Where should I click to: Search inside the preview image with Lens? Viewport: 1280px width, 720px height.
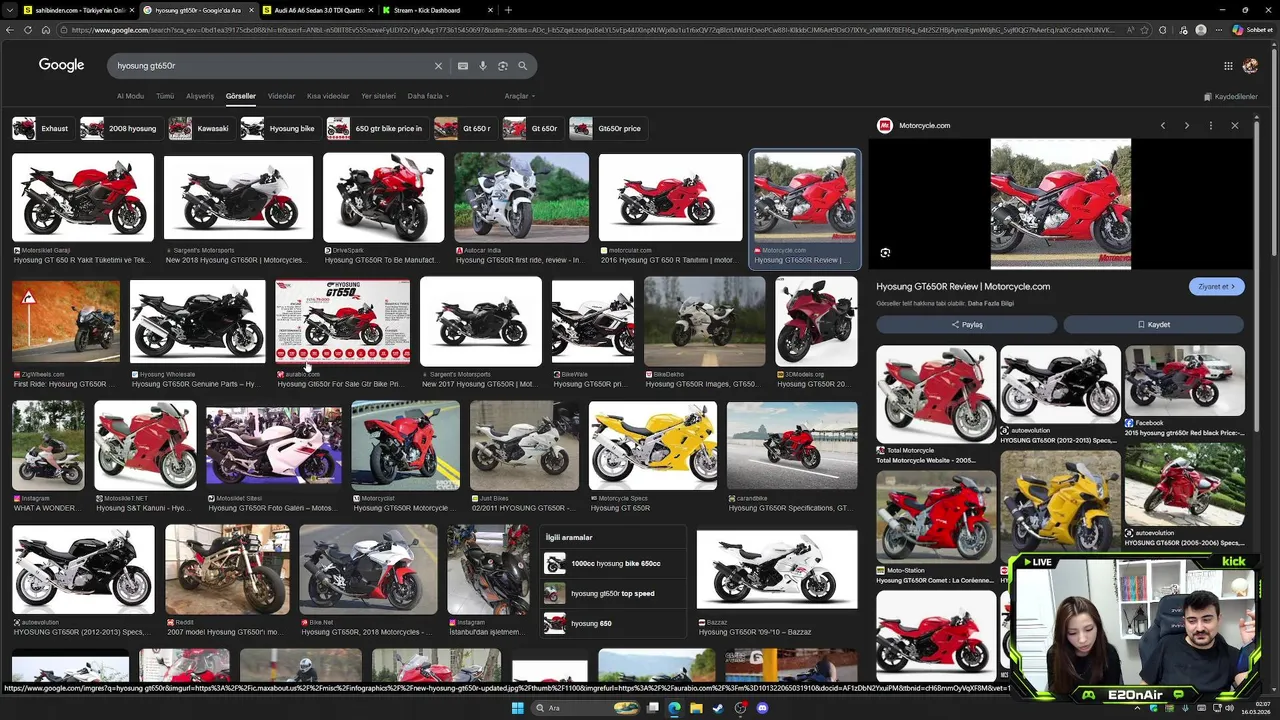click(x=885, y=253)
